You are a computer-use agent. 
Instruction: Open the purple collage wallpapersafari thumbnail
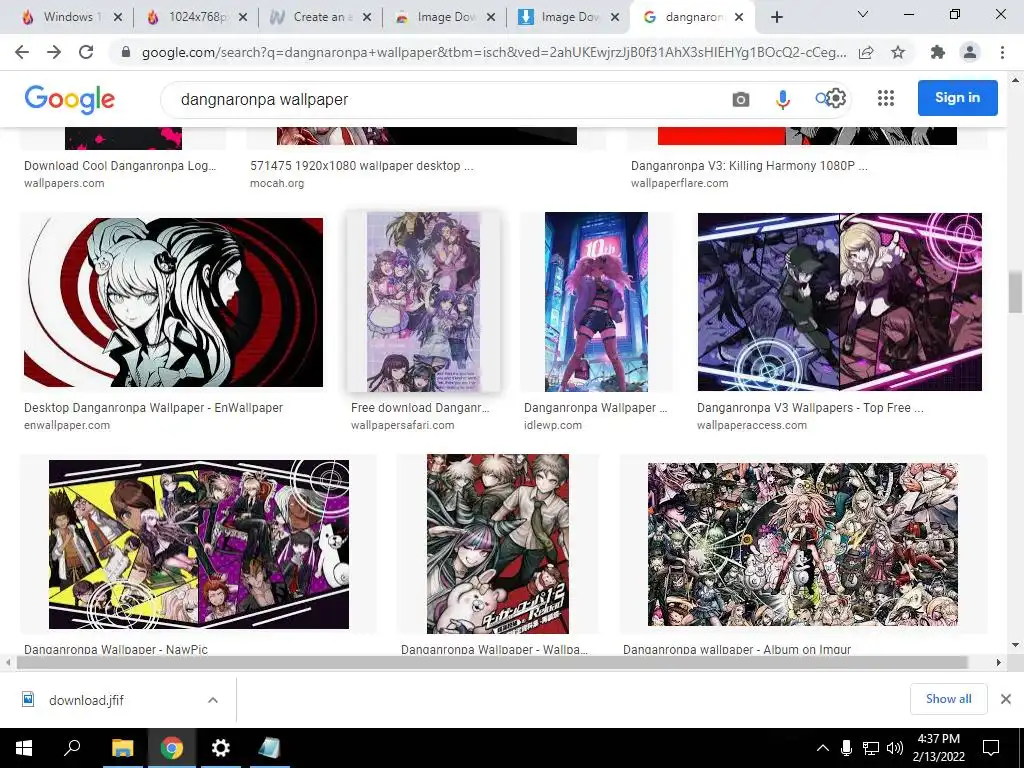pyautogui.click(x=423, y=301)
